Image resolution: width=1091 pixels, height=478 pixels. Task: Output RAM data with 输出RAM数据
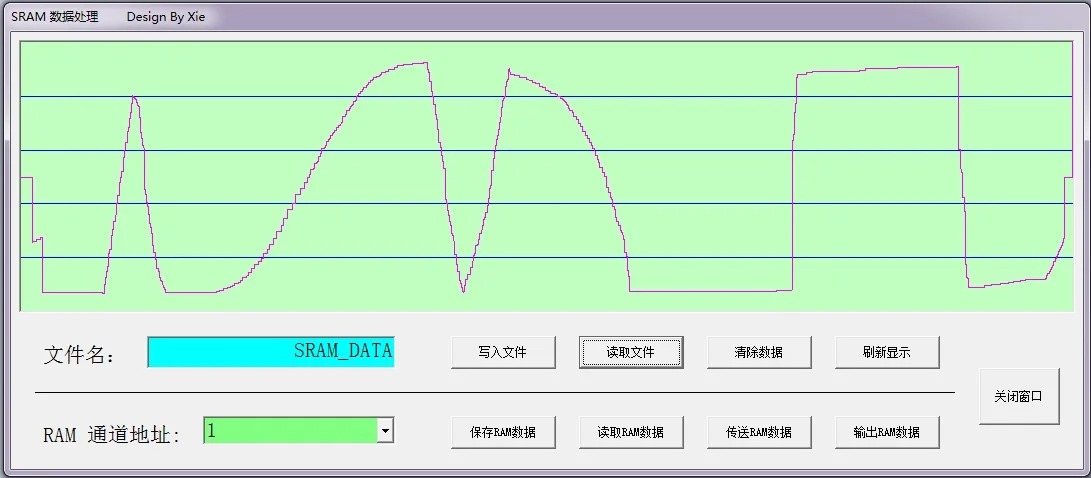[x=887, y=432]
